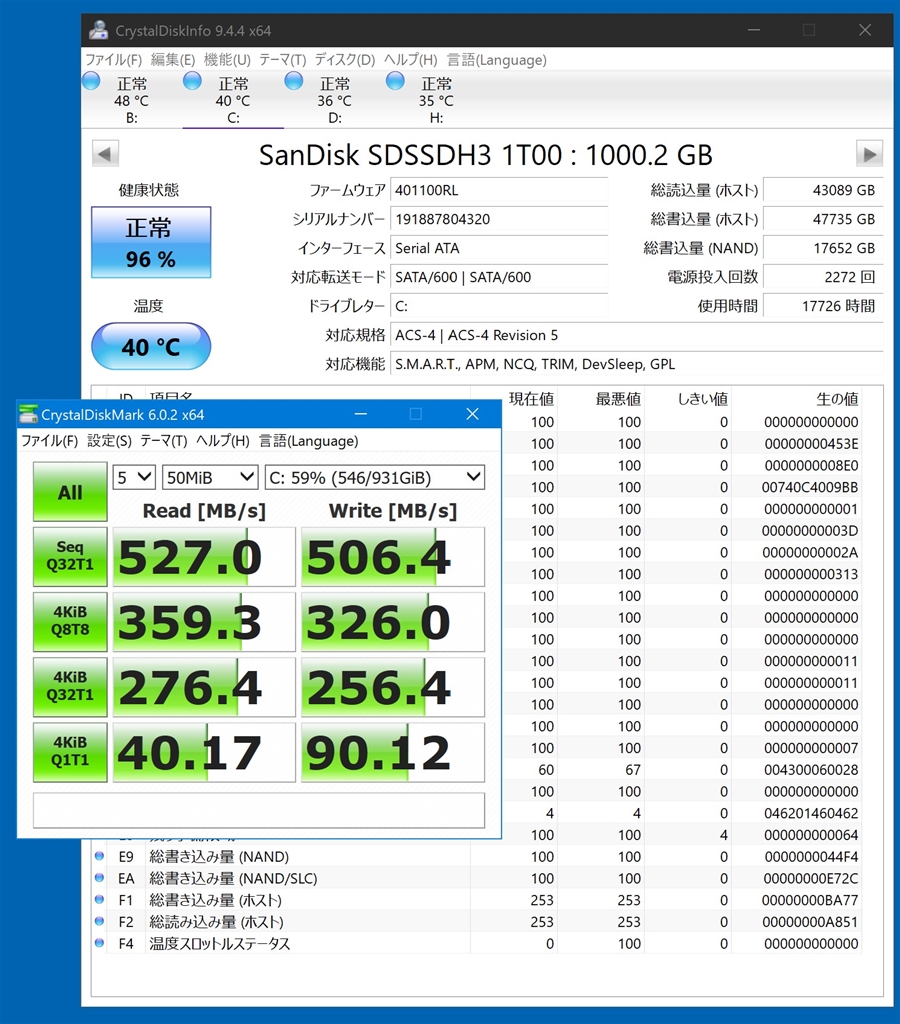This screenshot has height=1024, width=900.
Task: Click the 40 °C temperature indicator
Action: (151, 346)
